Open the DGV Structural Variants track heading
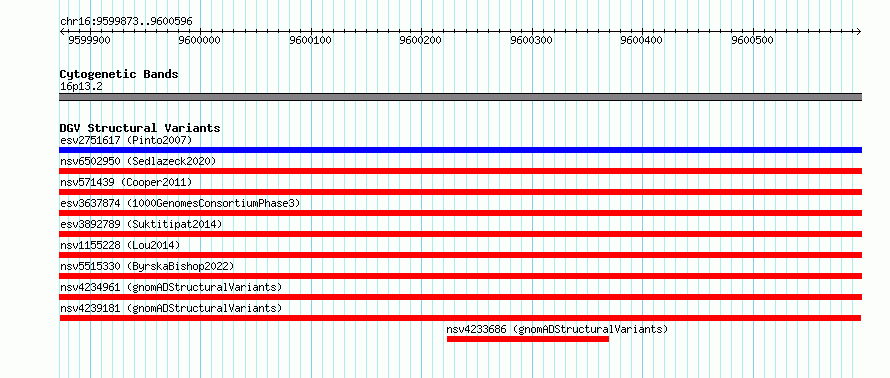This screenshot has height=378, width=890. click(140, 128)
